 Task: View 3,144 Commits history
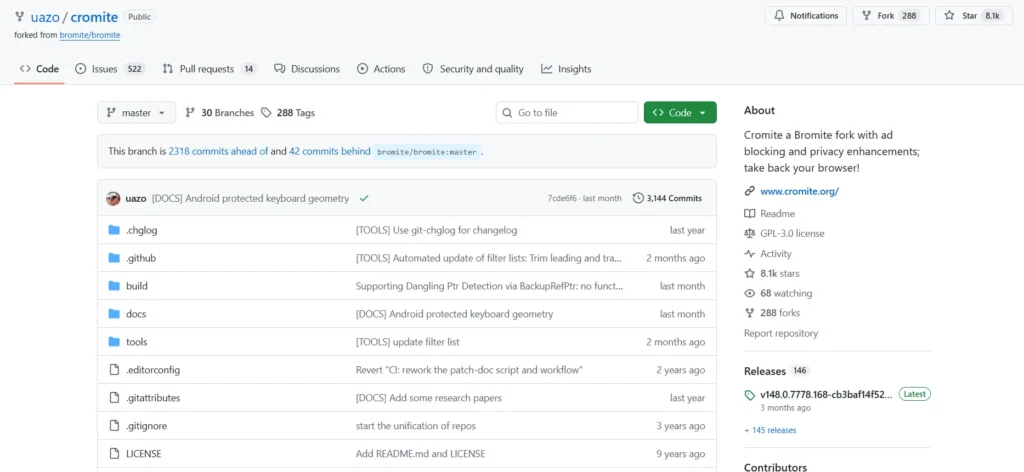pyautogui.click(x=667, y=198)
